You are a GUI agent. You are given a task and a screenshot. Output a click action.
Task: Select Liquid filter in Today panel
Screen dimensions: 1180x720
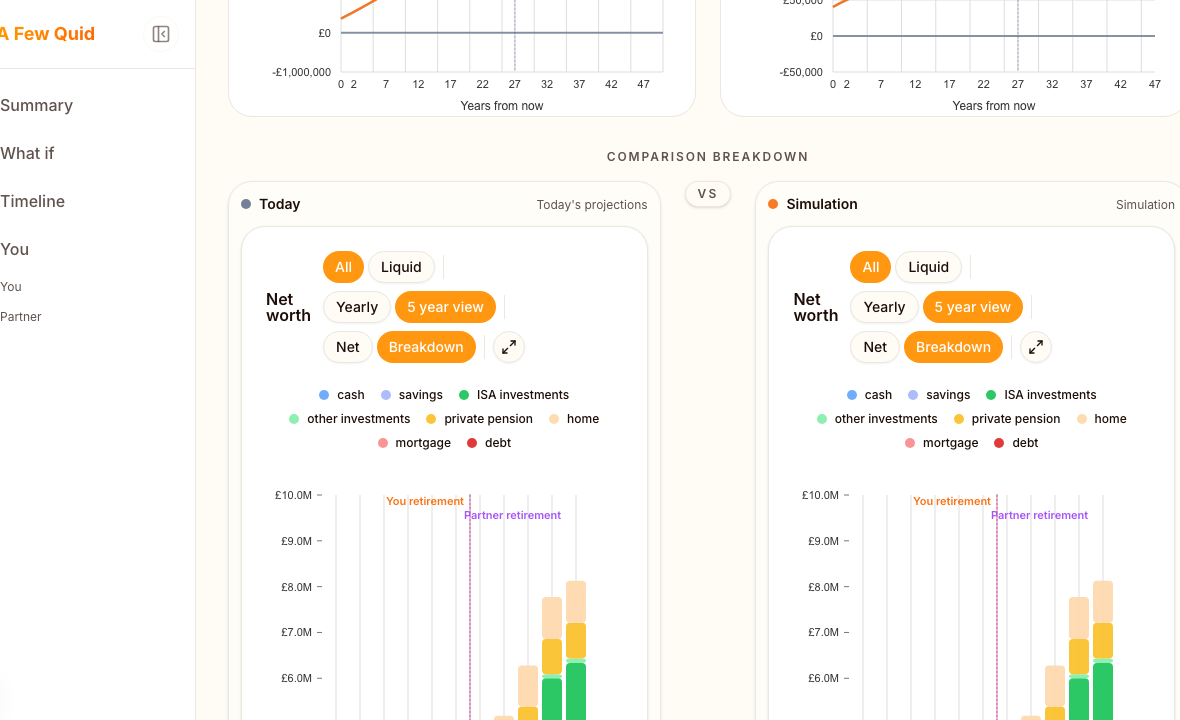tap(401, 267)
